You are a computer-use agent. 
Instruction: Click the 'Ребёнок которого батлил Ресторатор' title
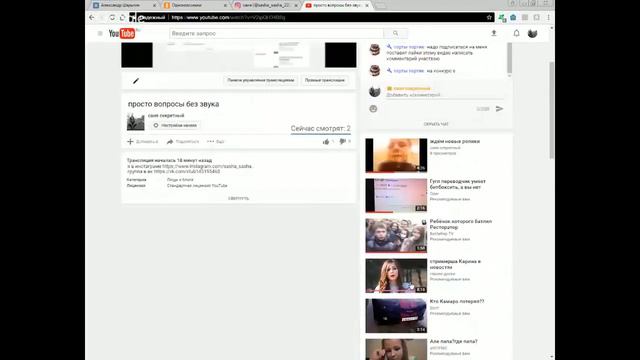460,224
